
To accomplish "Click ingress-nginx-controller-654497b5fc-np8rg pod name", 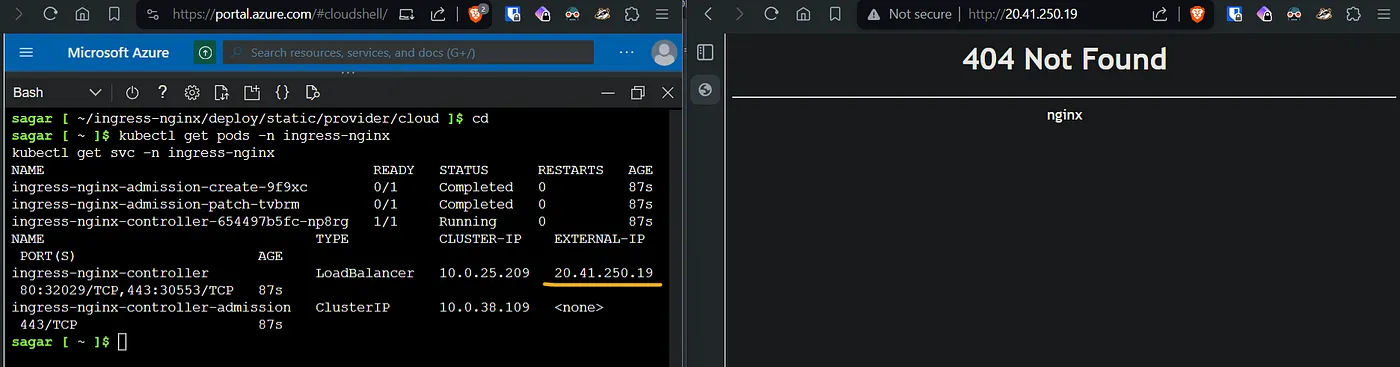I will [180, 221].
